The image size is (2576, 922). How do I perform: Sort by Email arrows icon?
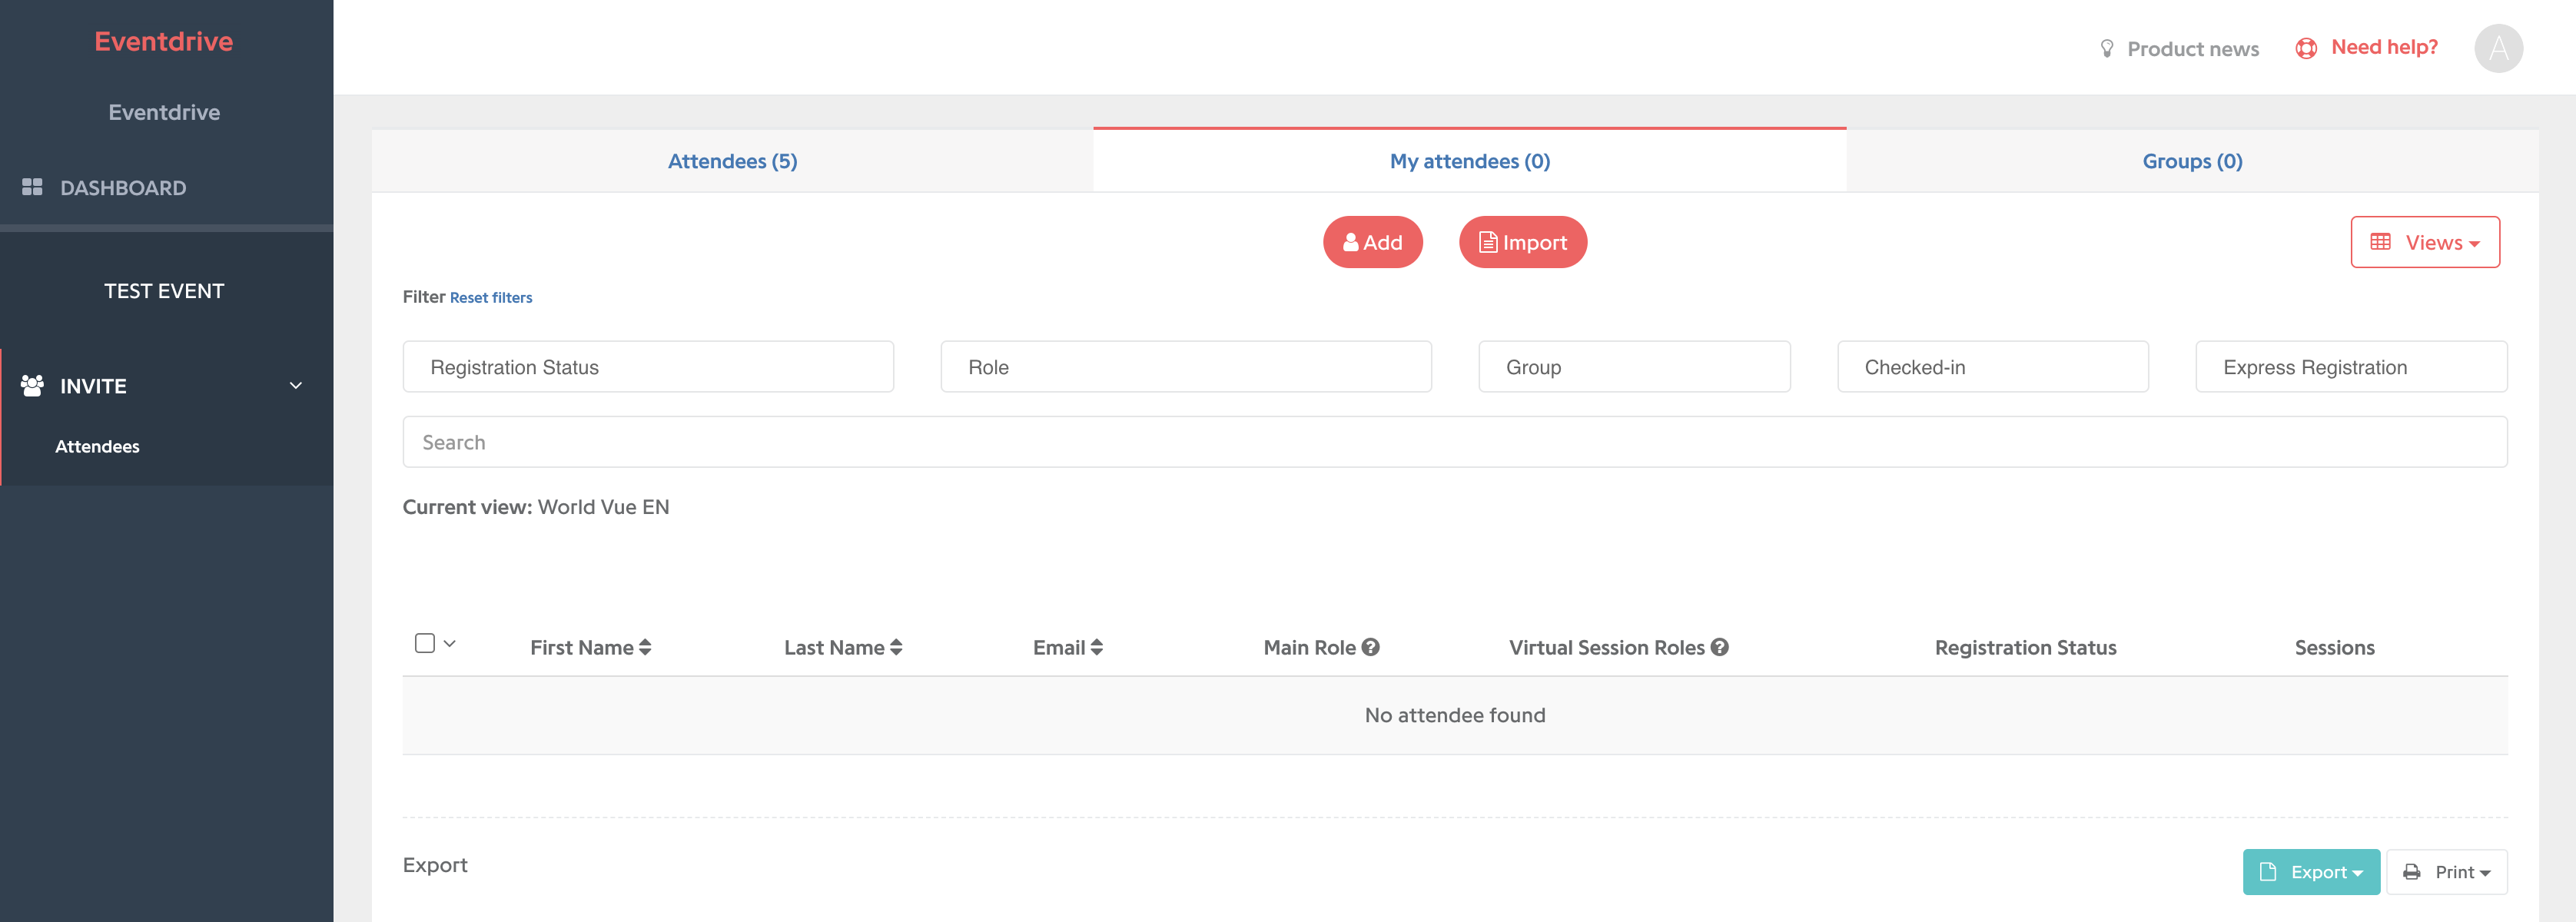(x=1097, y=647)
